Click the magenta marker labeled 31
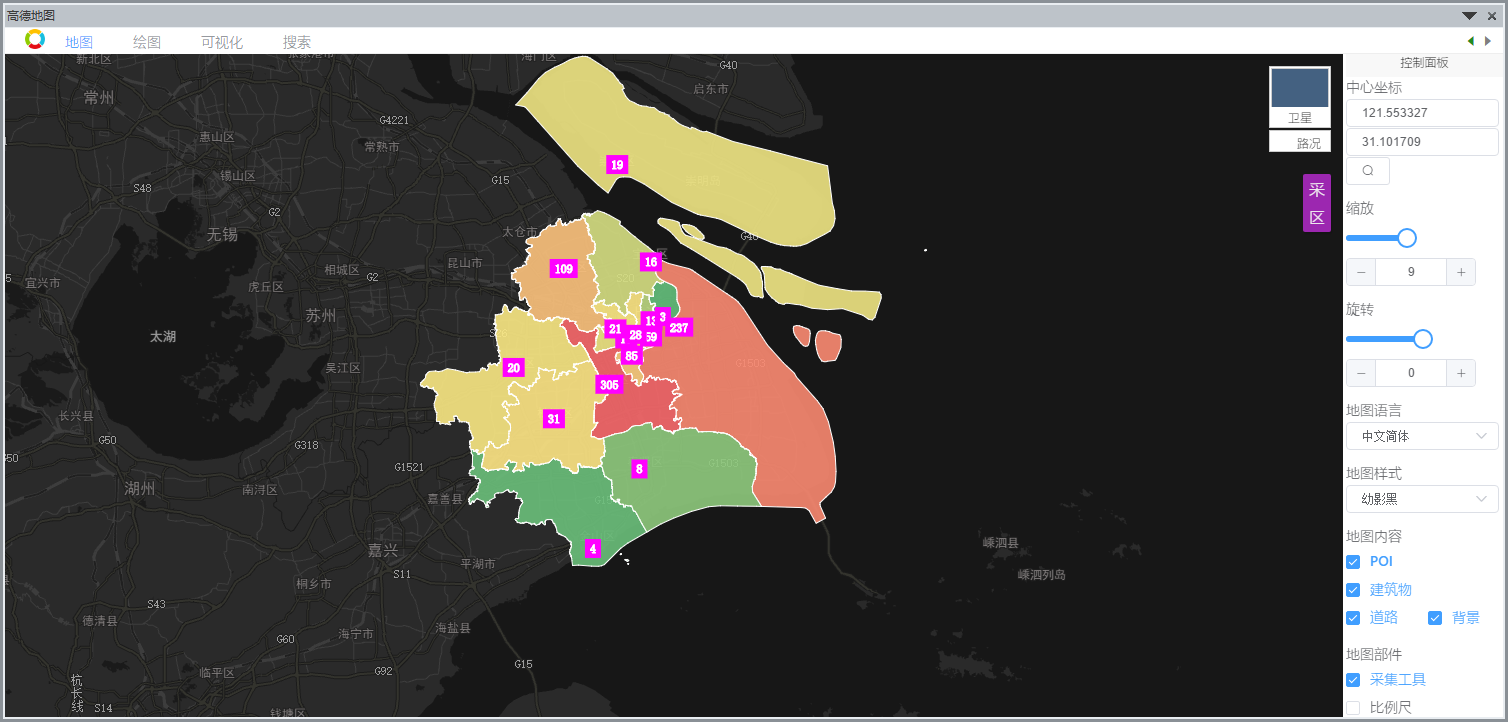Image resolution: width=1508 pixels, height=722 pixels. (x=554, y=419)
